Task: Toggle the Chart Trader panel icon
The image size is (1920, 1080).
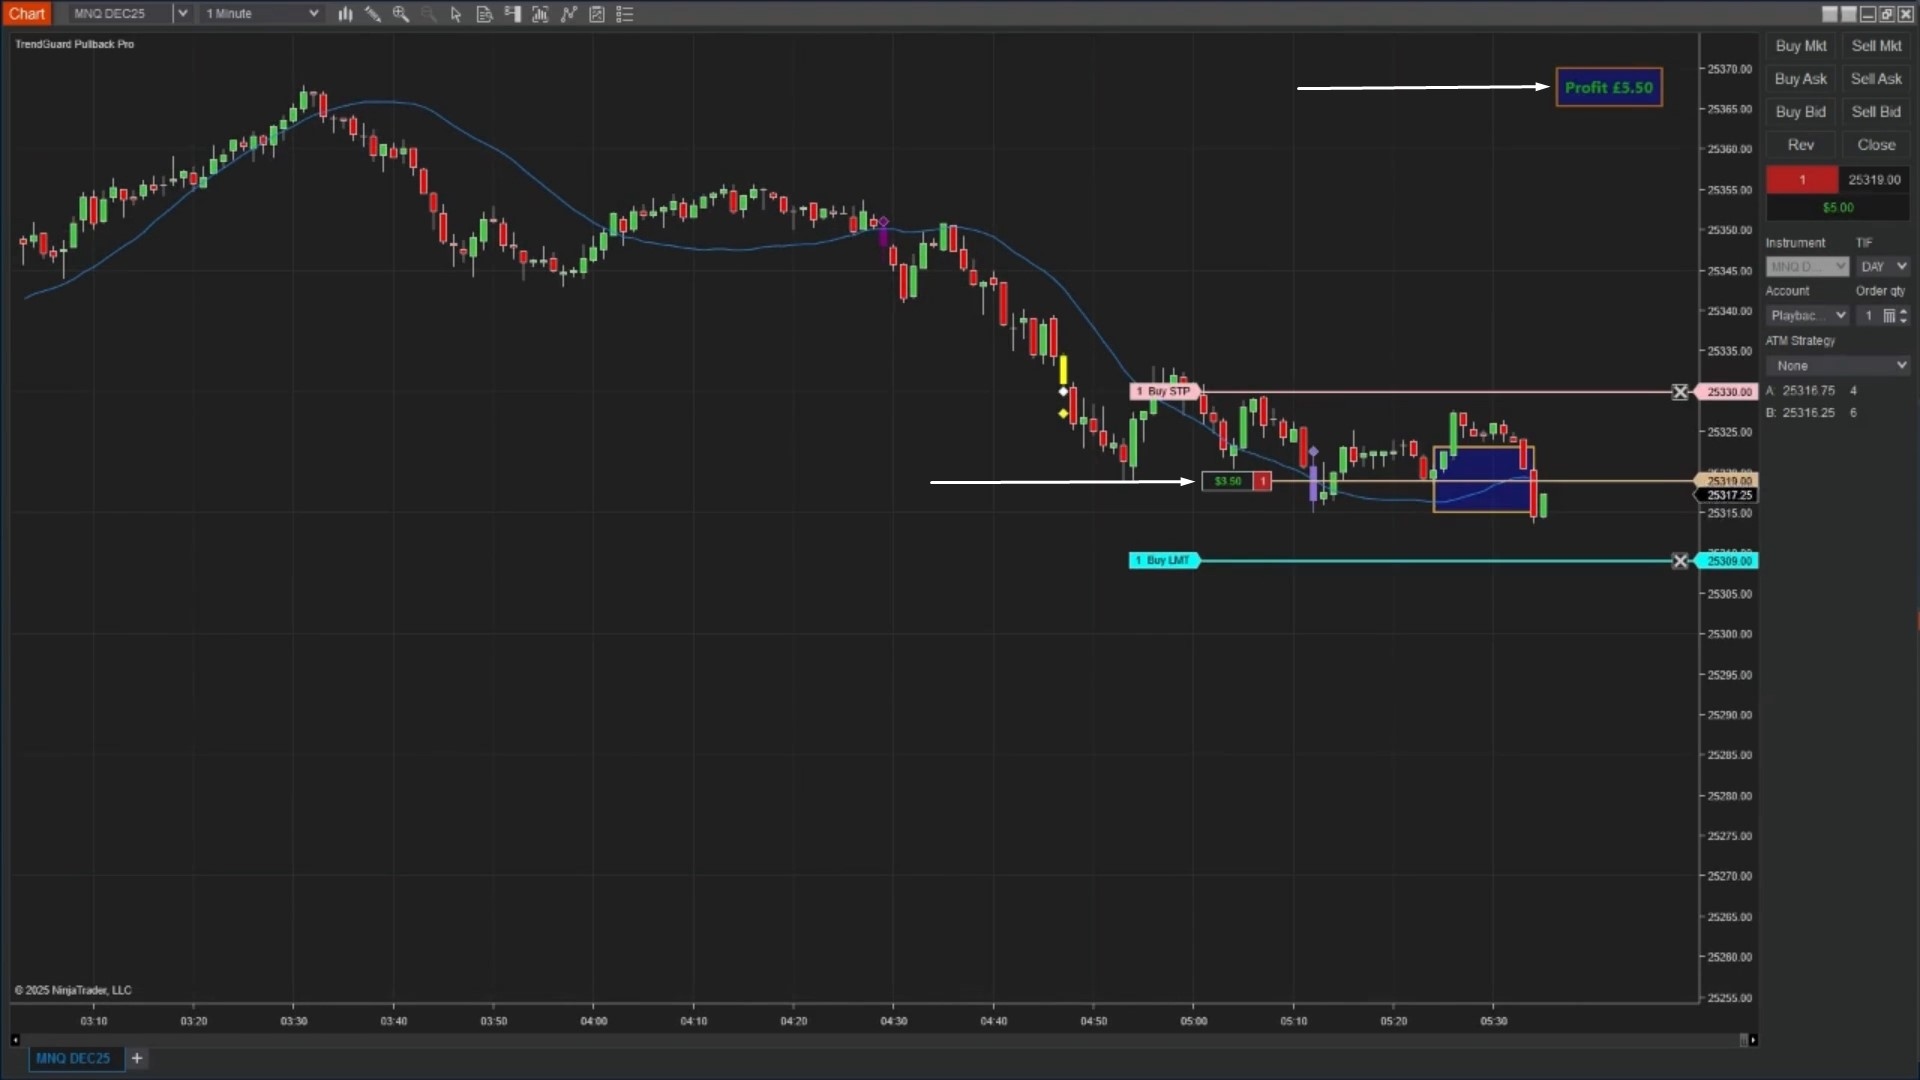Action: point(513,14)
